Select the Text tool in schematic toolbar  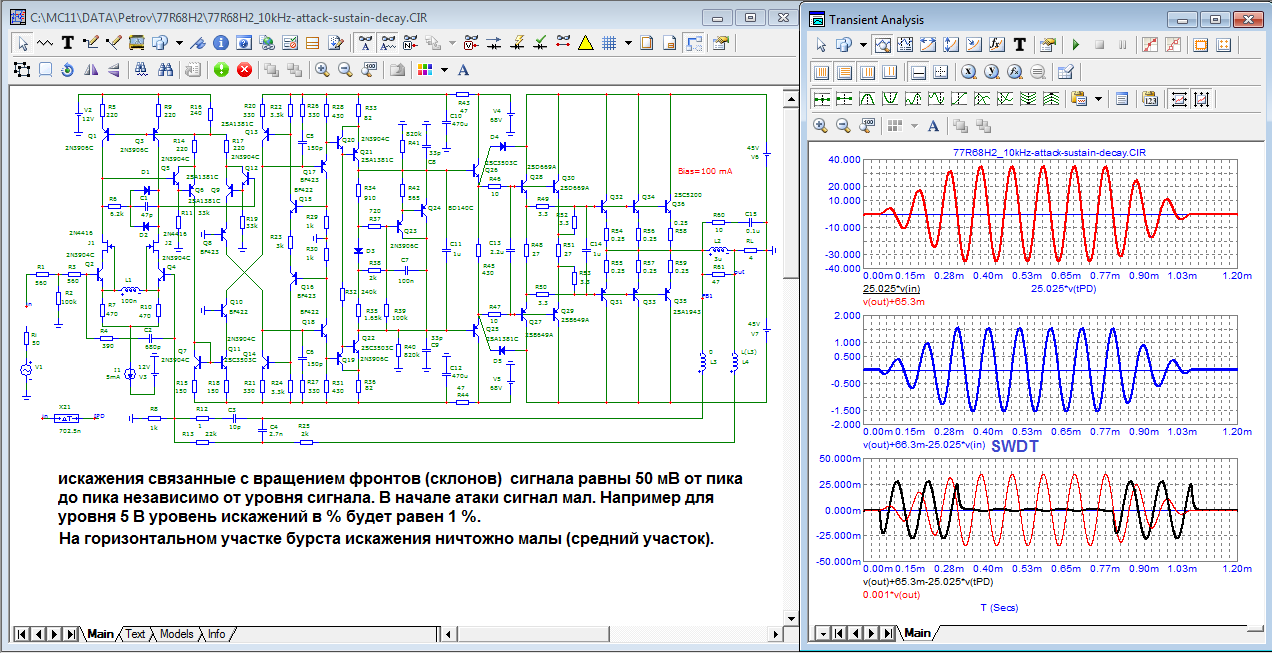(68, 43)
